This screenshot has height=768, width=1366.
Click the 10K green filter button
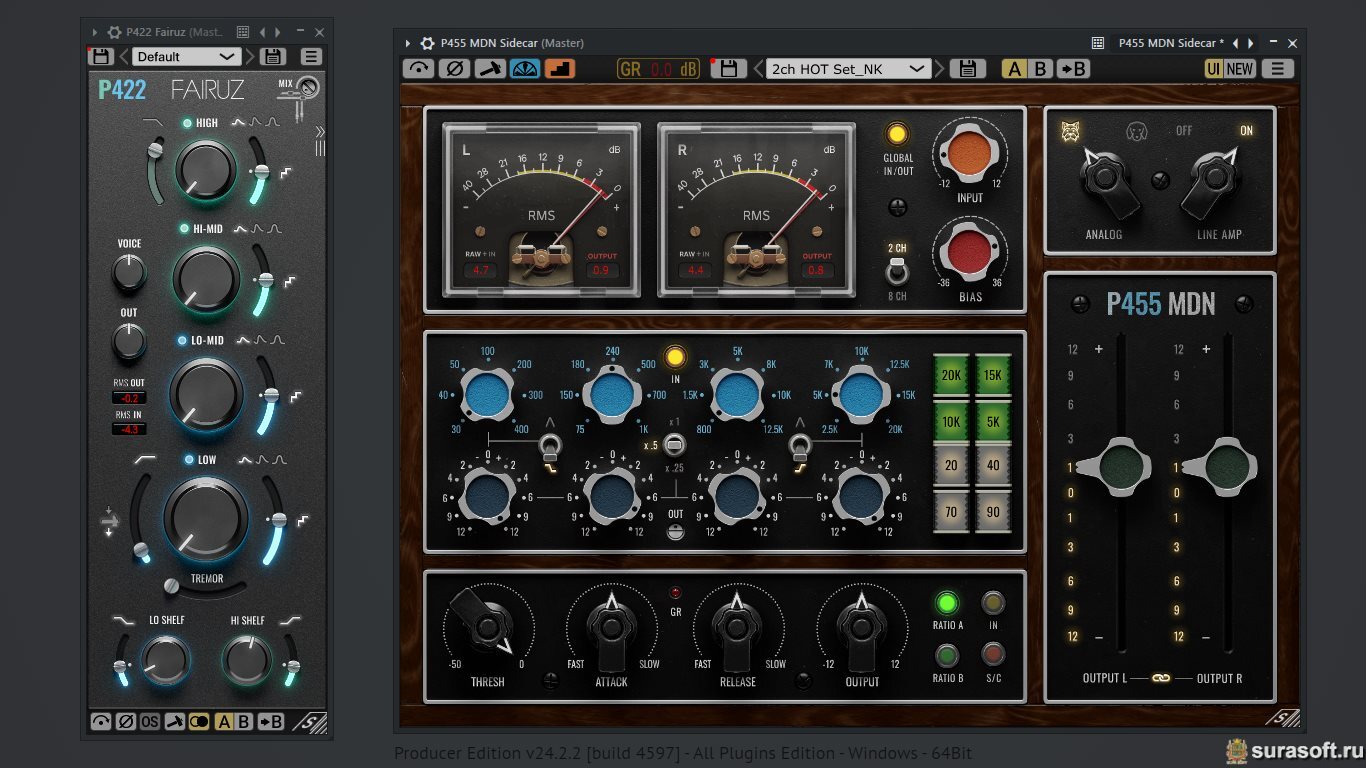951,421
